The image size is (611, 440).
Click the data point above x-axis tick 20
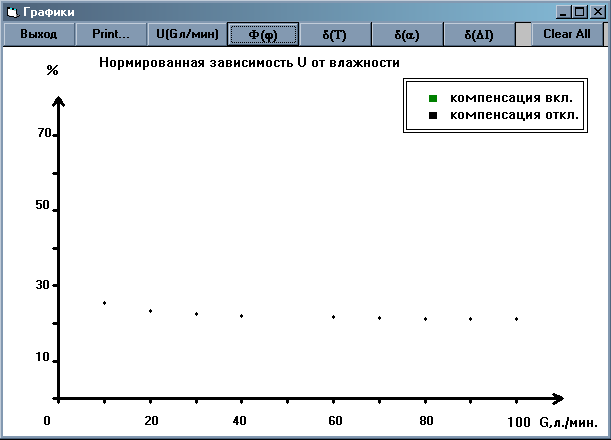150,311
